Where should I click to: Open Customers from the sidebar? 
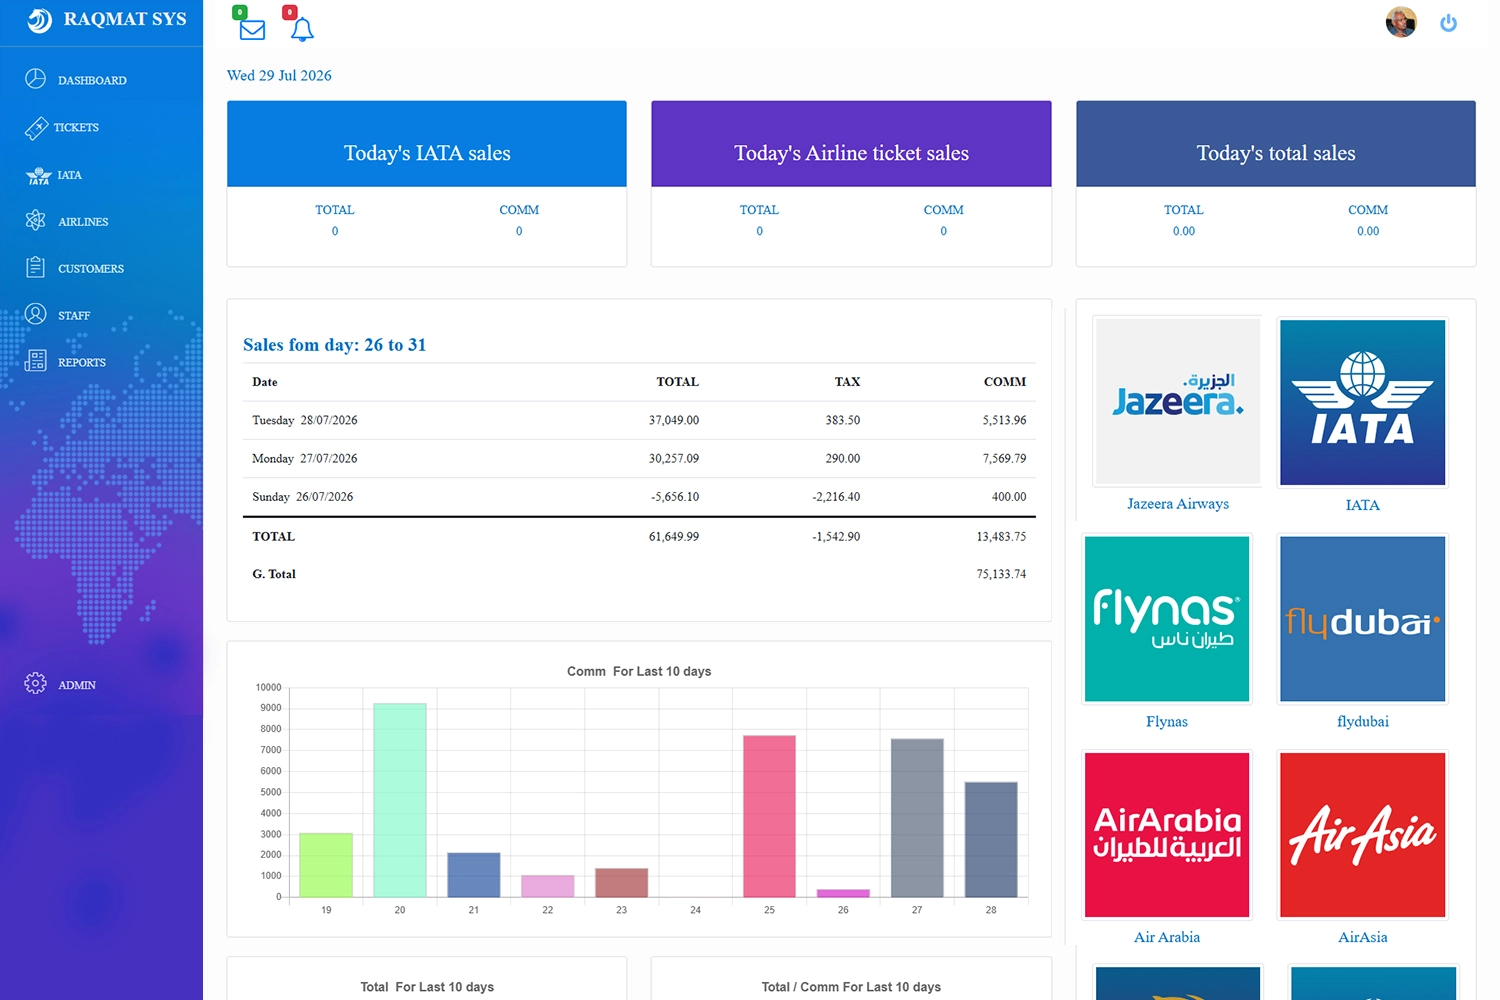[91, 269]
